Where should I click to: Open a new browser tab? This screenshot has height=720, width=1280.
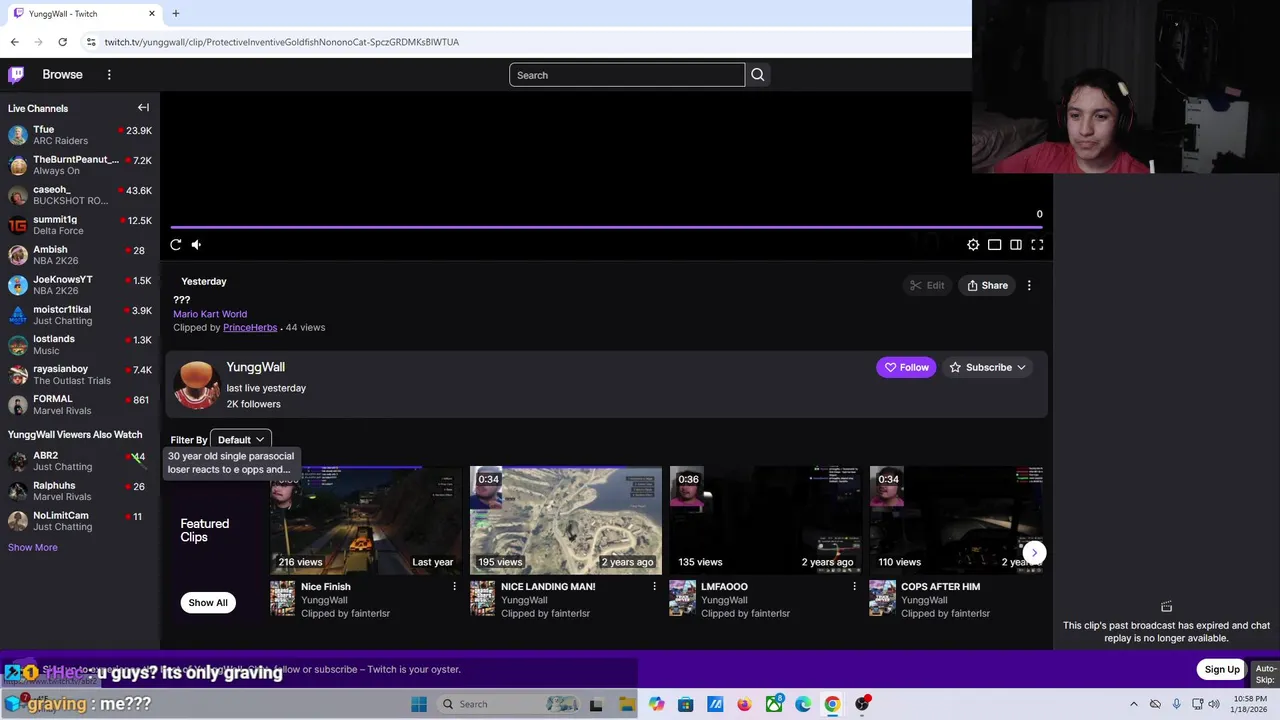point(175,13)
